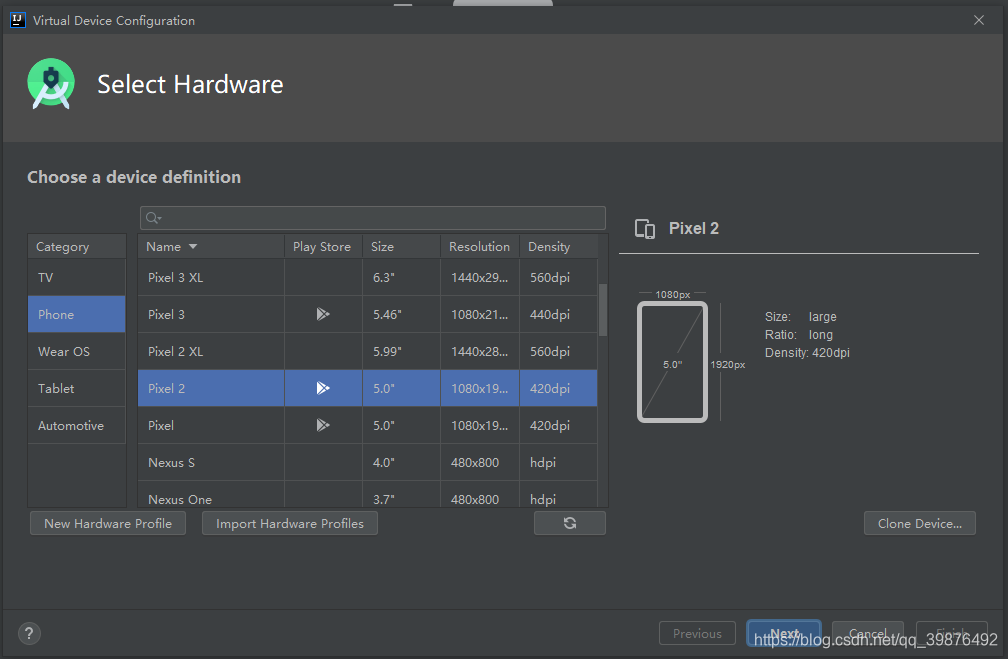Open New Hardware Profile
This screenshot has width=1008, height=659.
(107, 522)
